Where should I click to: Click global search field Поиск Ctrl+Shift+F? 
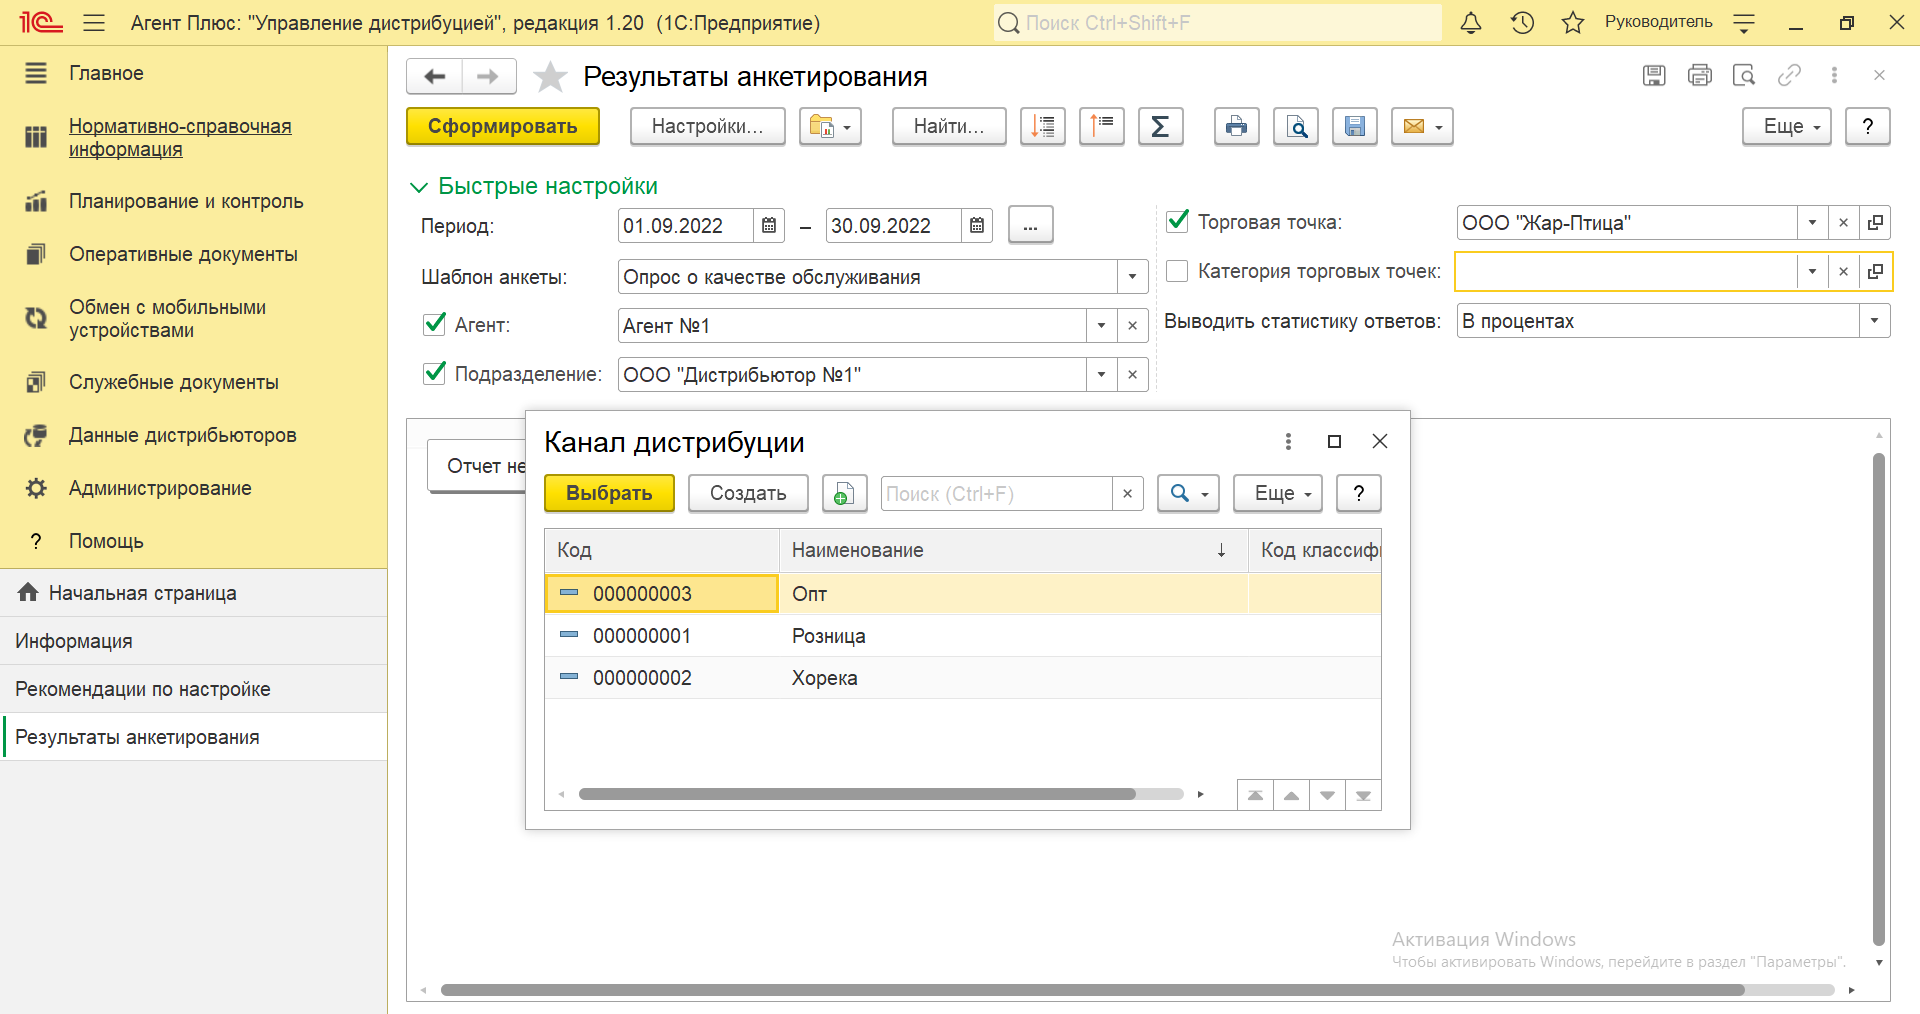click(x=1218, y=22)
